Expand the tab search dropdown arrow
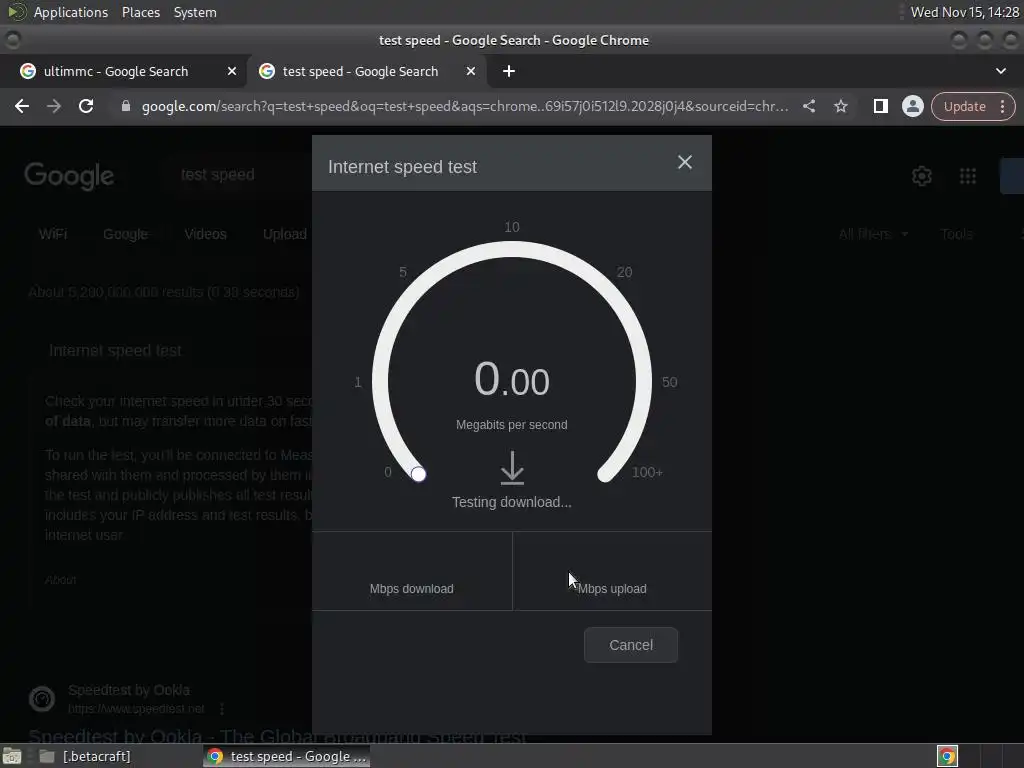This screenshot has height=768, width=1024. (1000, 71)
